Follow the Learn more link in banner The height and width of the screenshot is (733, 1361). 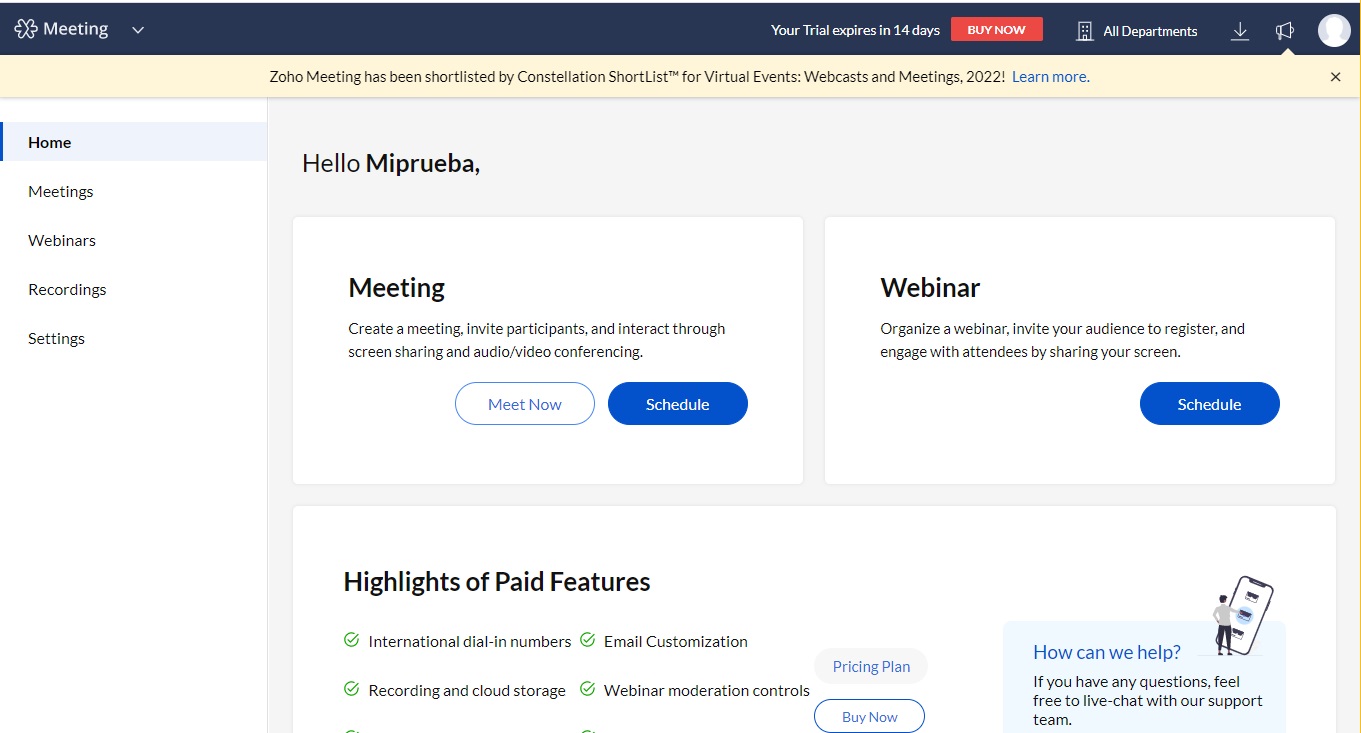(1050, 77)
